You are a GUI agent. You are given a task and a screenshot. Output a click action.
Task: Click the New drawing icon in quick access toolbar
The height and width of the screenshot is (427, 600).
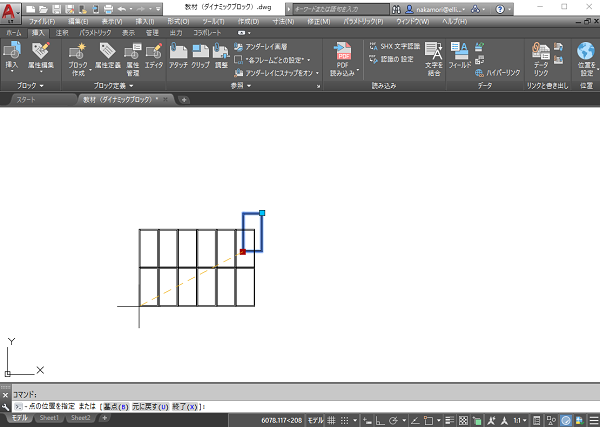pos(30,9)
